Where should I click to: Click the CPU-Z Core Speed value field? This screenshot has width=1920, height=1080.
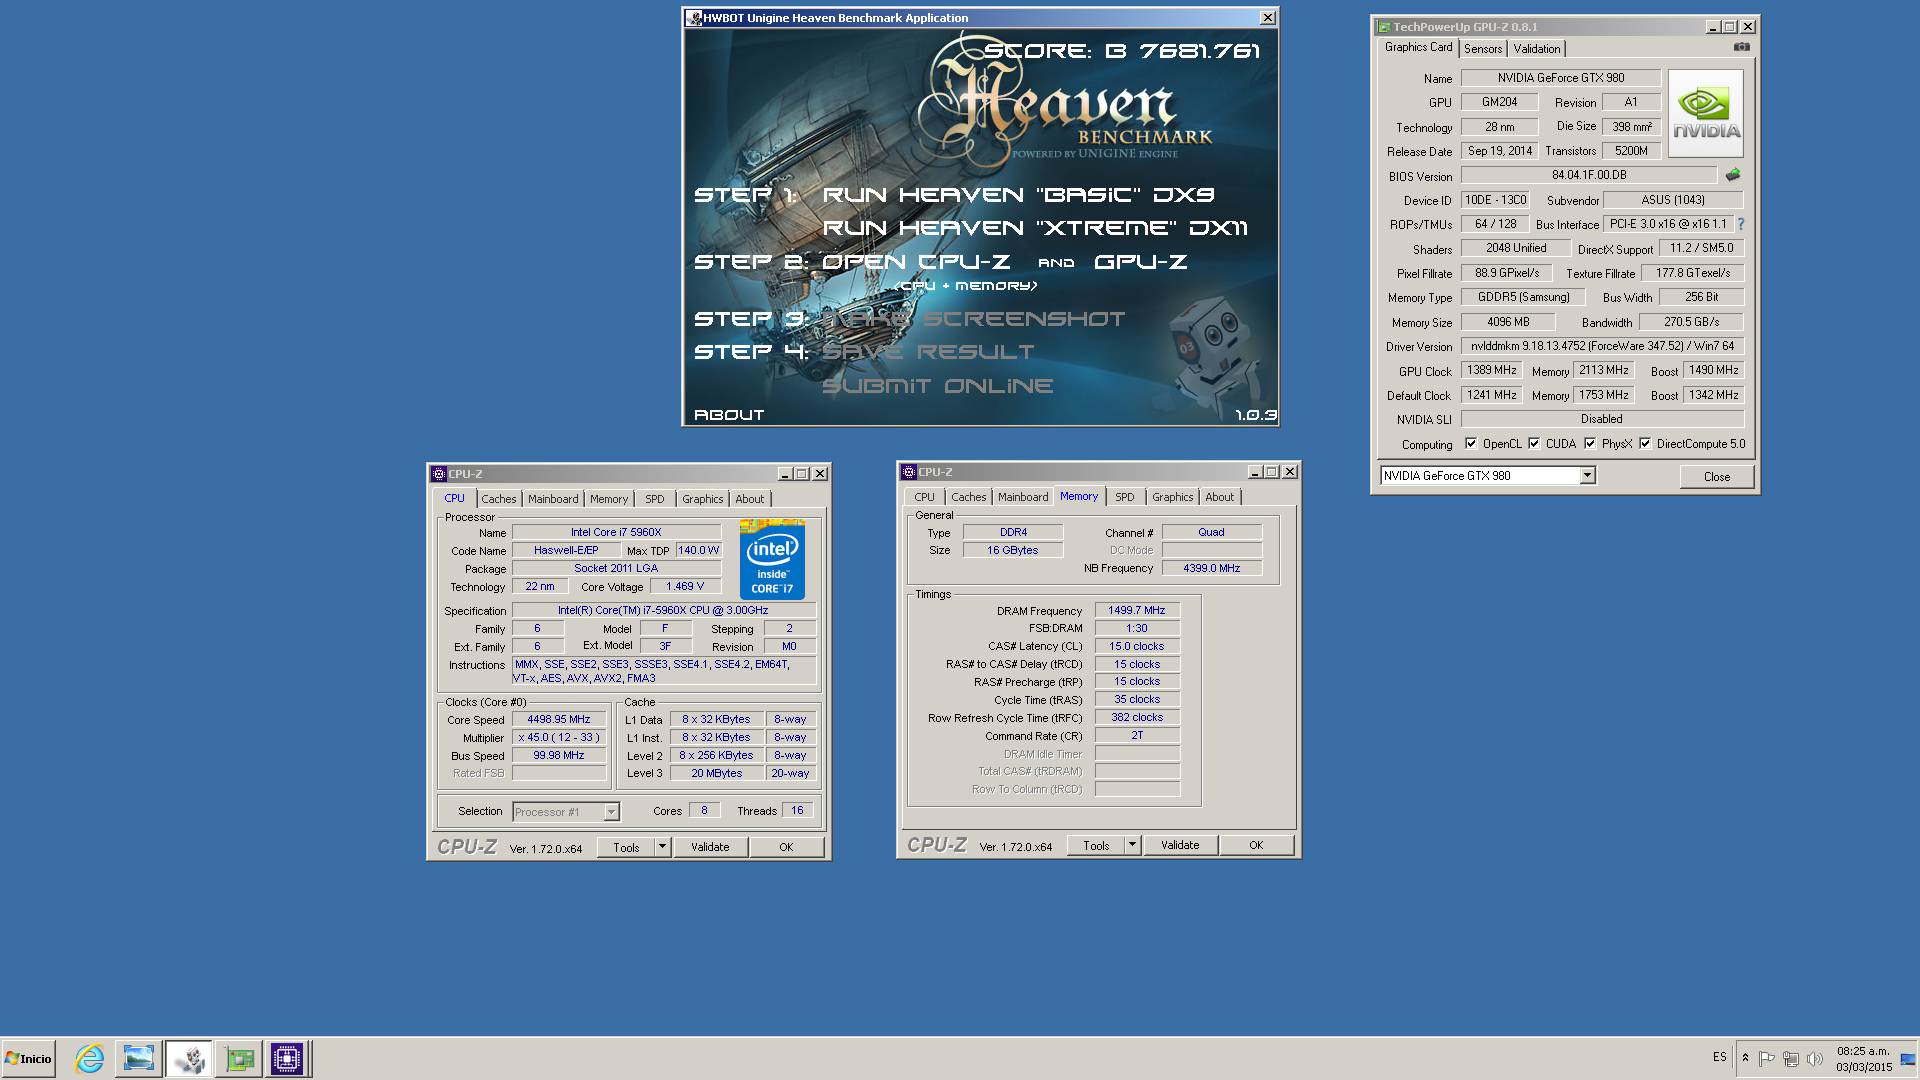coord(559,720)
